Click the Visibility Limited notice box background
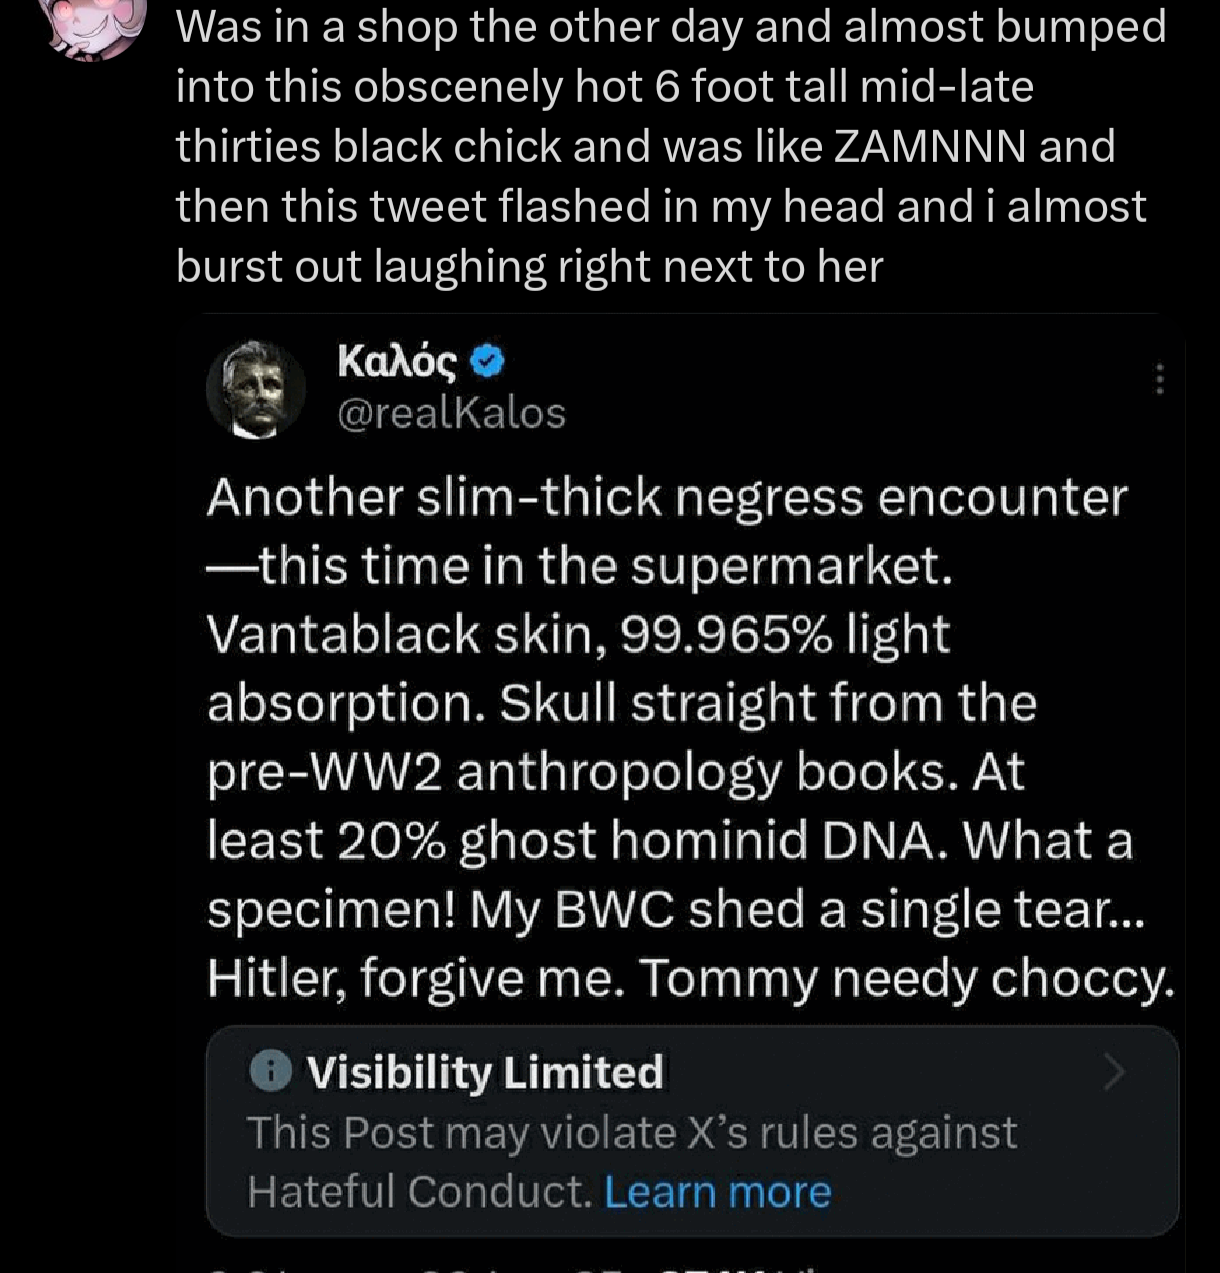 [x=692, y=1131]
